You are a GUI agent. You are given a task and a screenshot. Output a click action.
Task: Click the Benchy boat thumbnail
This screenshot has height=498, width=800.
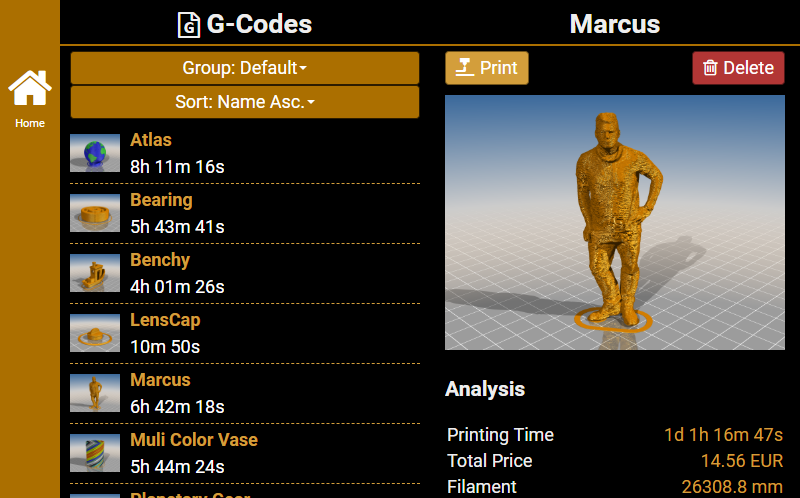point(95,273)
